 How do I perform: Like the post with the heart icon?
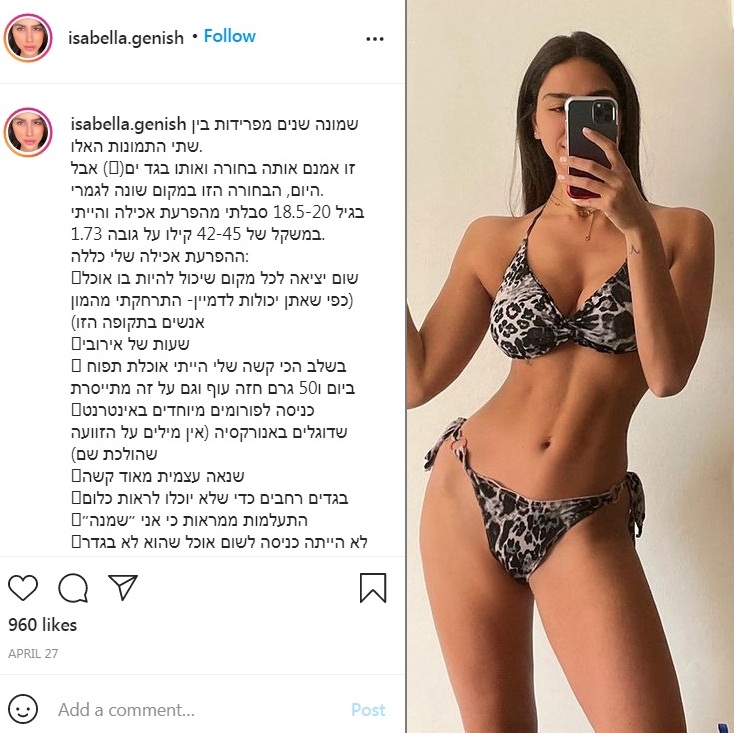pyautogui.click(x=23, y=587)
